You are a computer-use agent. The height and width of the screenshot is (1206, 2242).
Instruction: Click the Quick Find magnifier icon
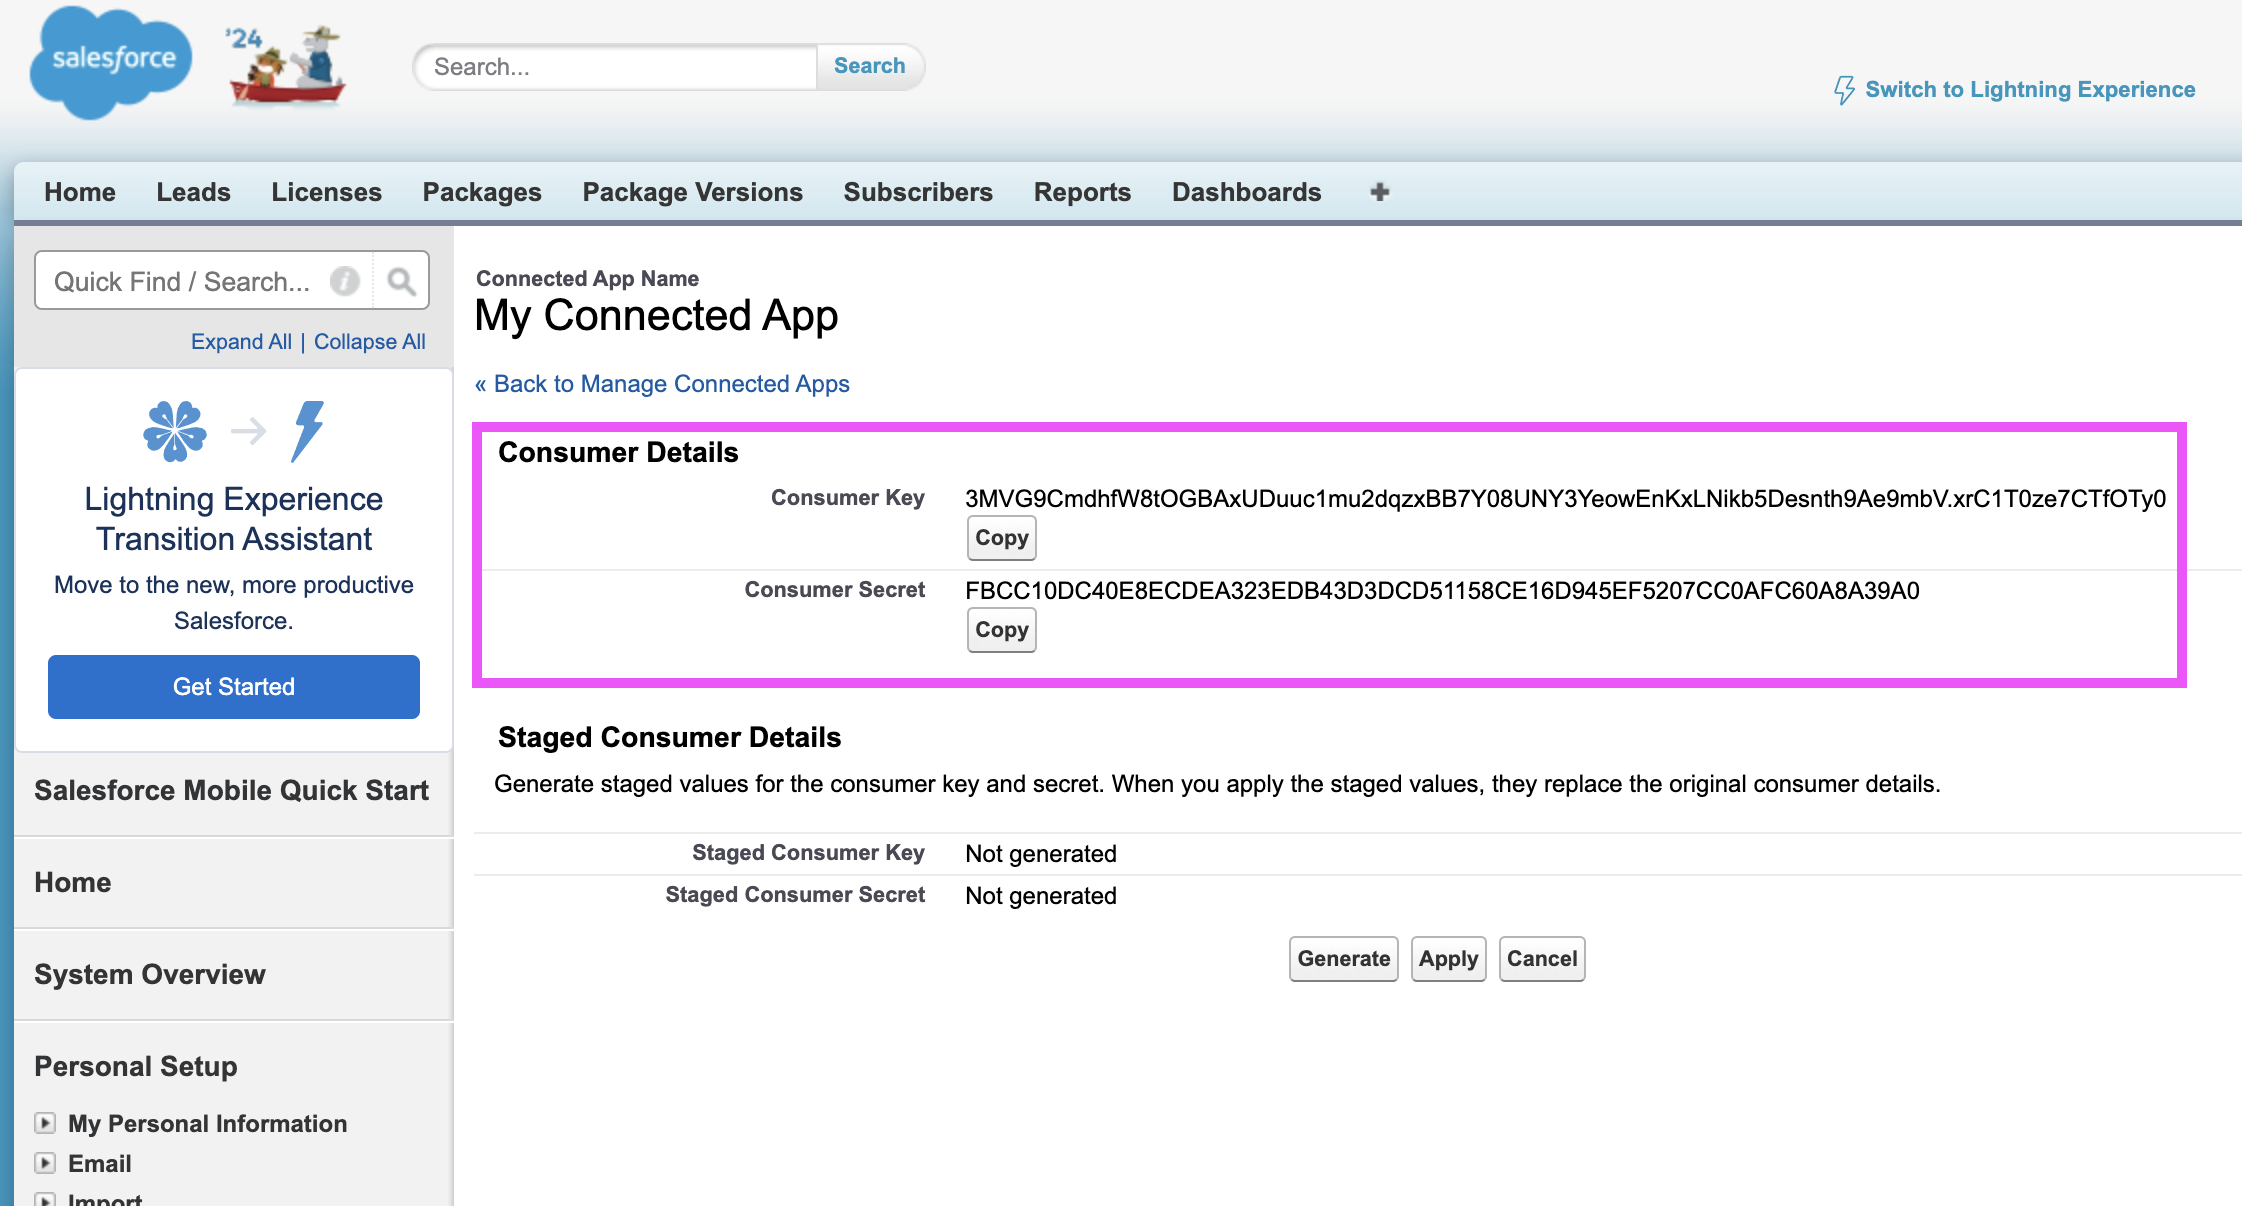[401, 281]
